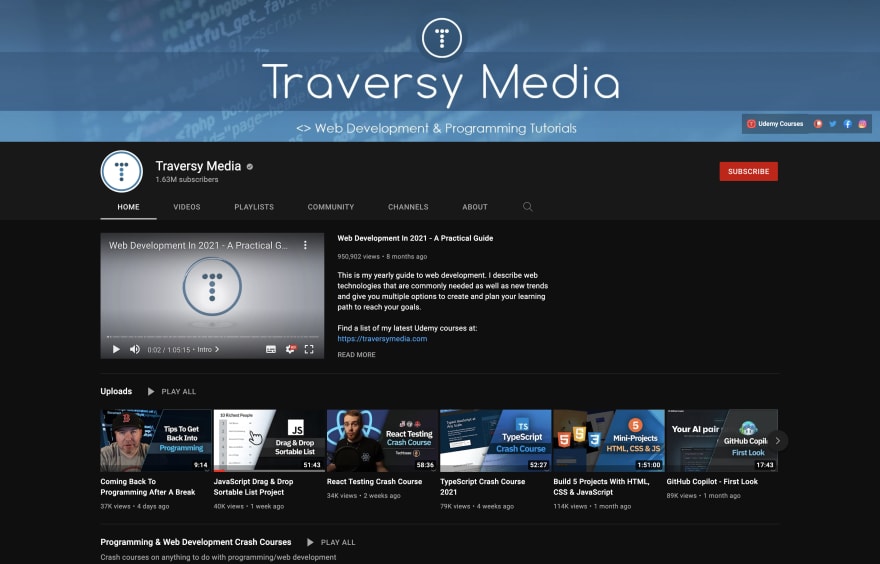Subscribe to Traversy Media

coord(748,171)
